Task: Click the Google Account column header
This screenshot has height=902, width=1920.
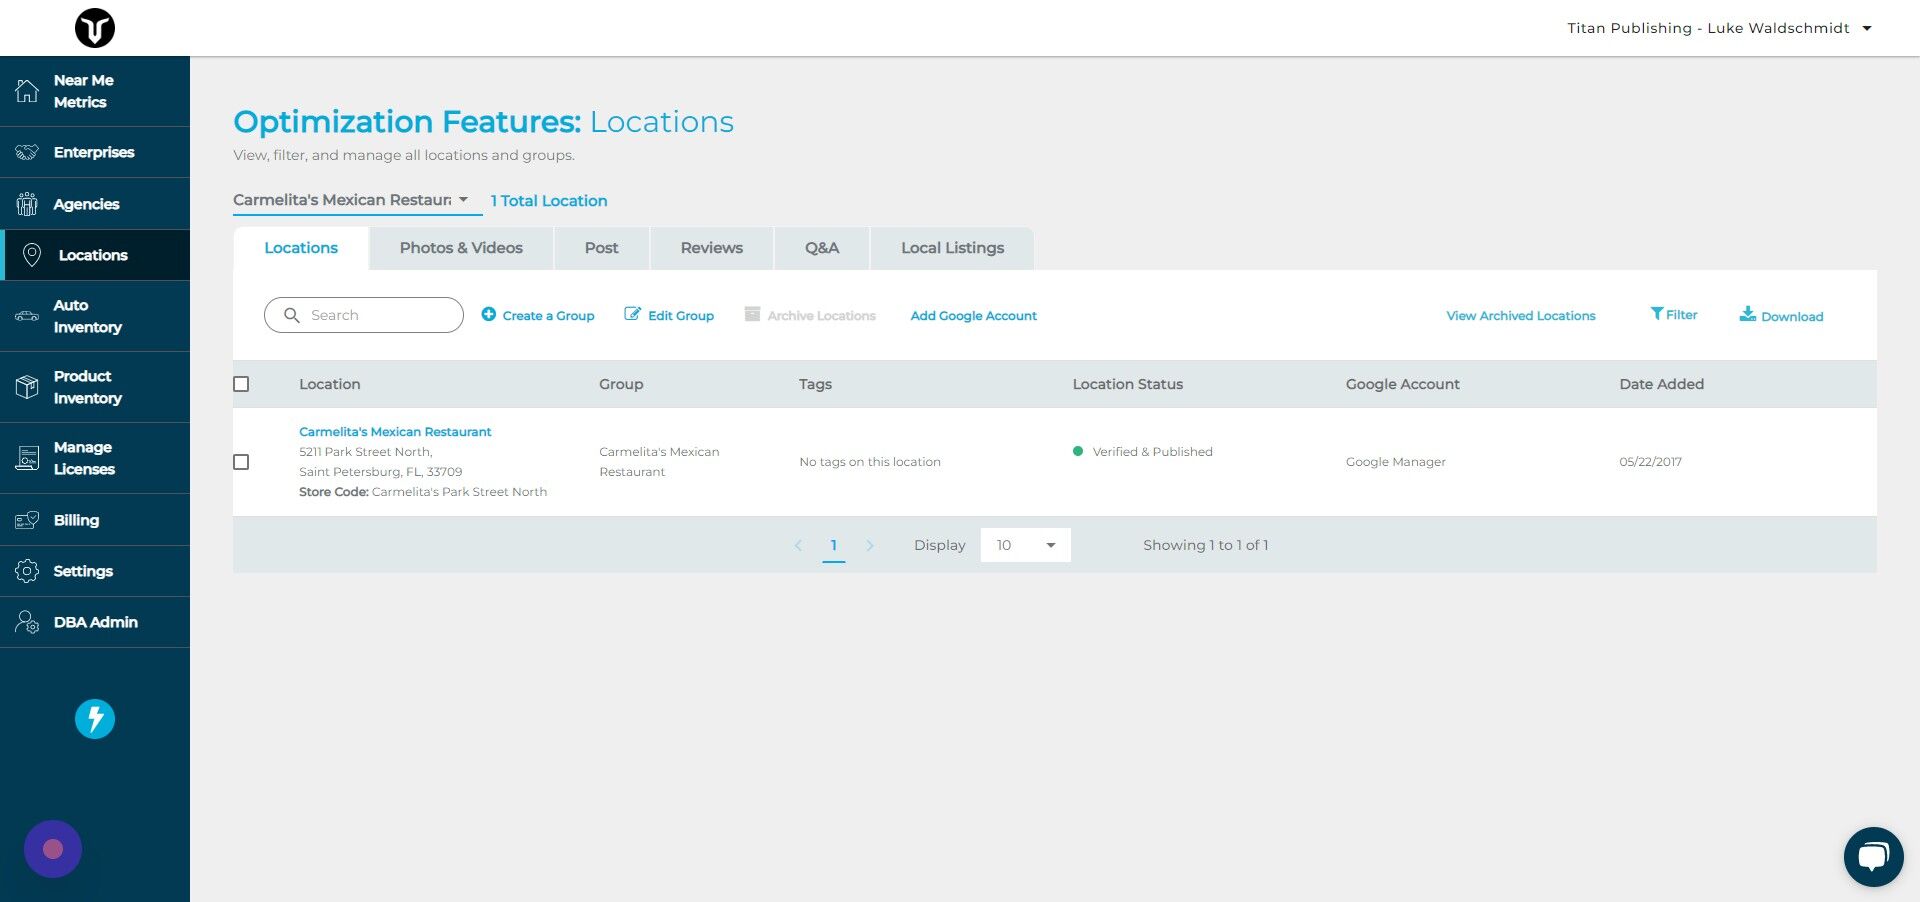Action: coord(1402,384)
